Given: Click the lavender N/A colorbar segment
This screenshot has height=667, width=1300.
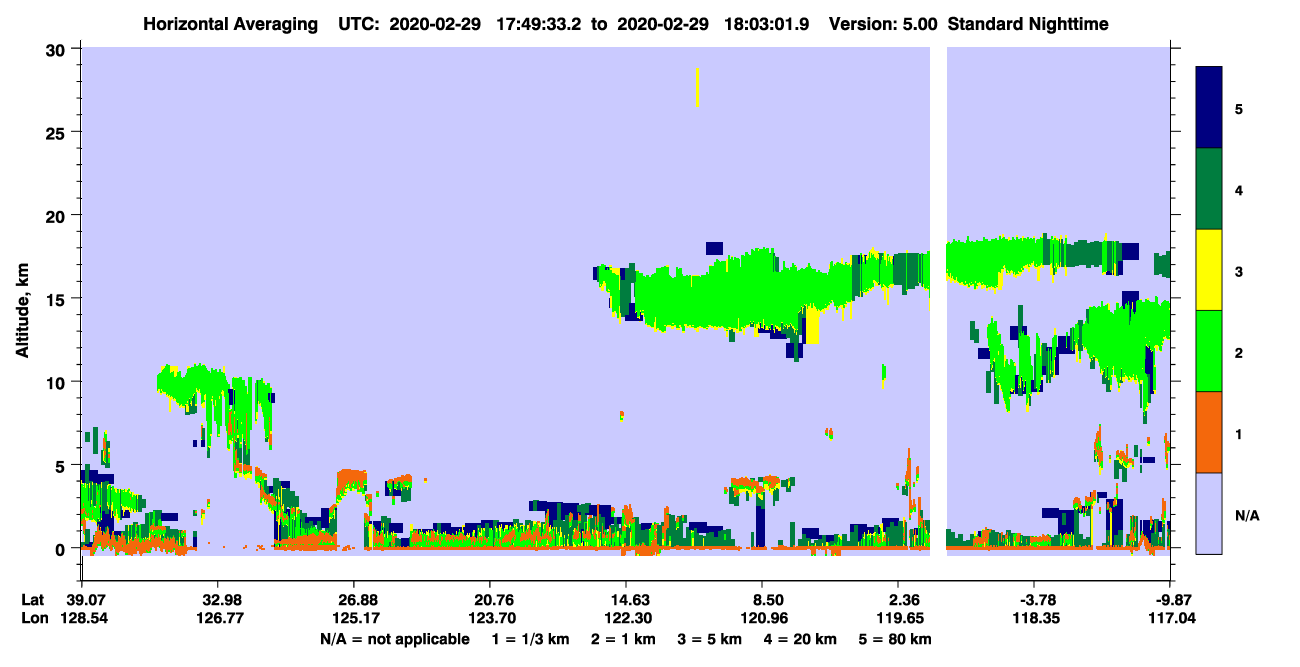Looking at the screenshot, I should [x=1209, y=513].
